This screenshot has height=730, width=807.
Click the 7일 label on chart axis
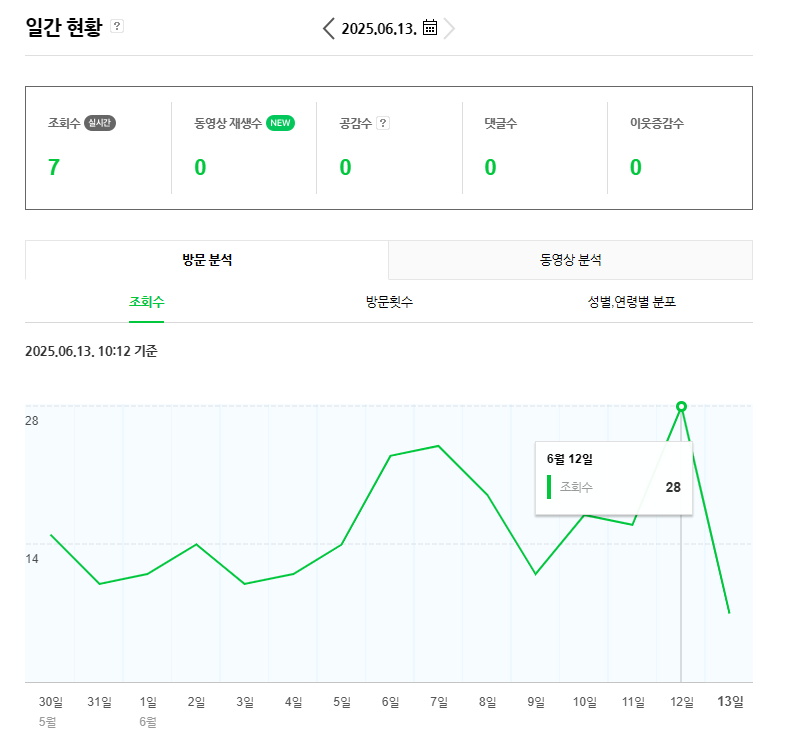[439, 702]
